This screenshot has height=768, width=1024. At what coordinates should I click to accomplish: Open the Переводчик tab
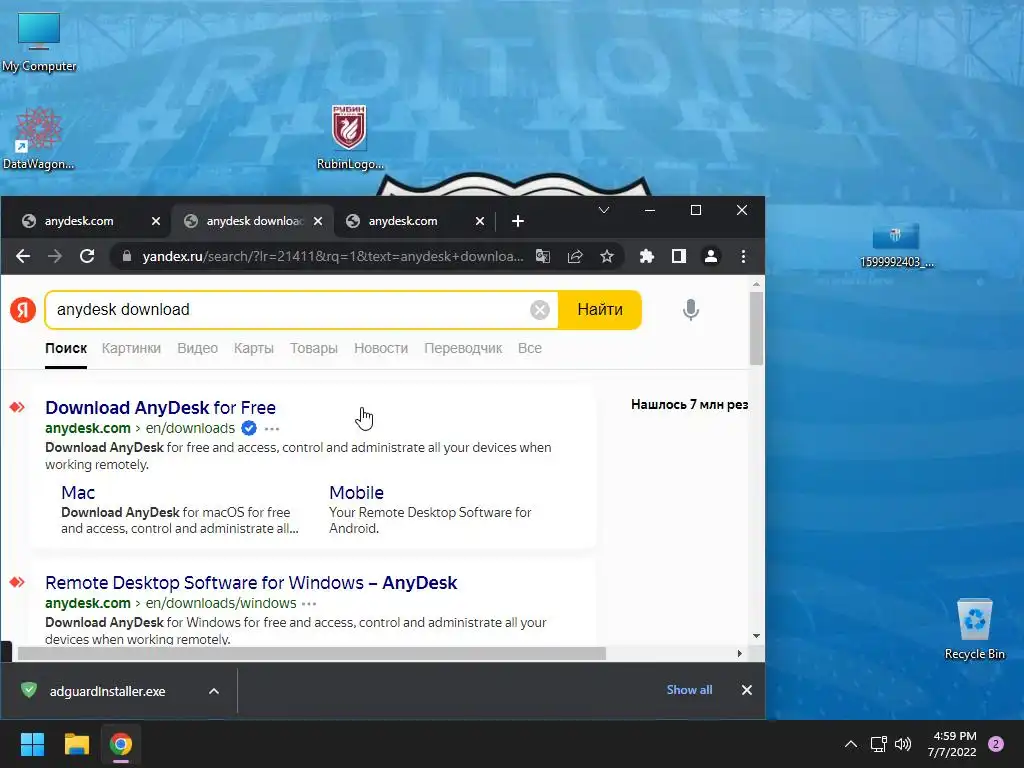(x=463, y=349)
